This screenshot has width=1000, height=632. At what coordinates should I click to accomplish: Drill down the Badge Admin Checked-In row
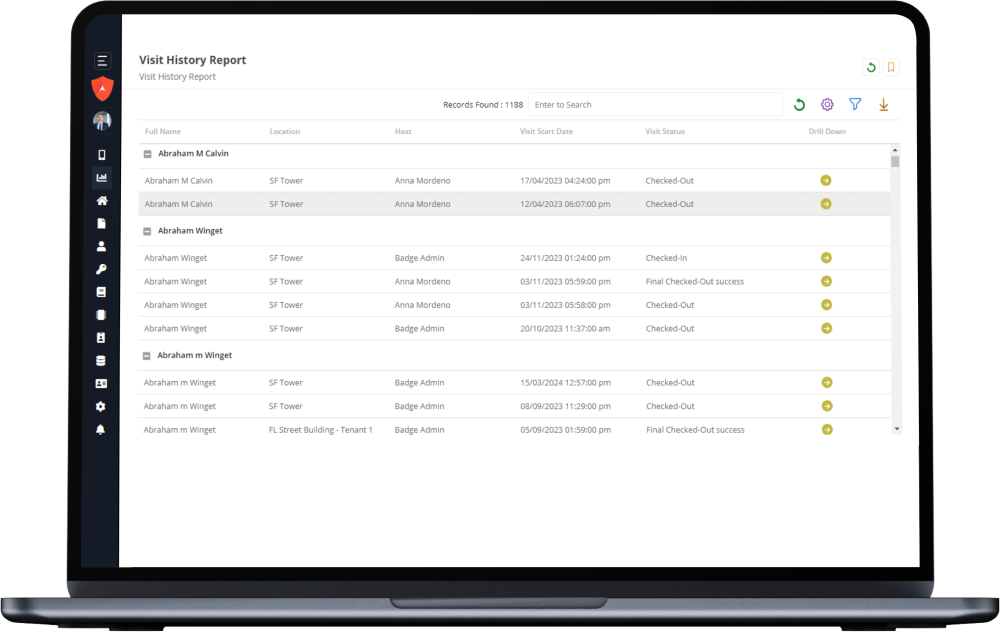(x=827, y=257)
